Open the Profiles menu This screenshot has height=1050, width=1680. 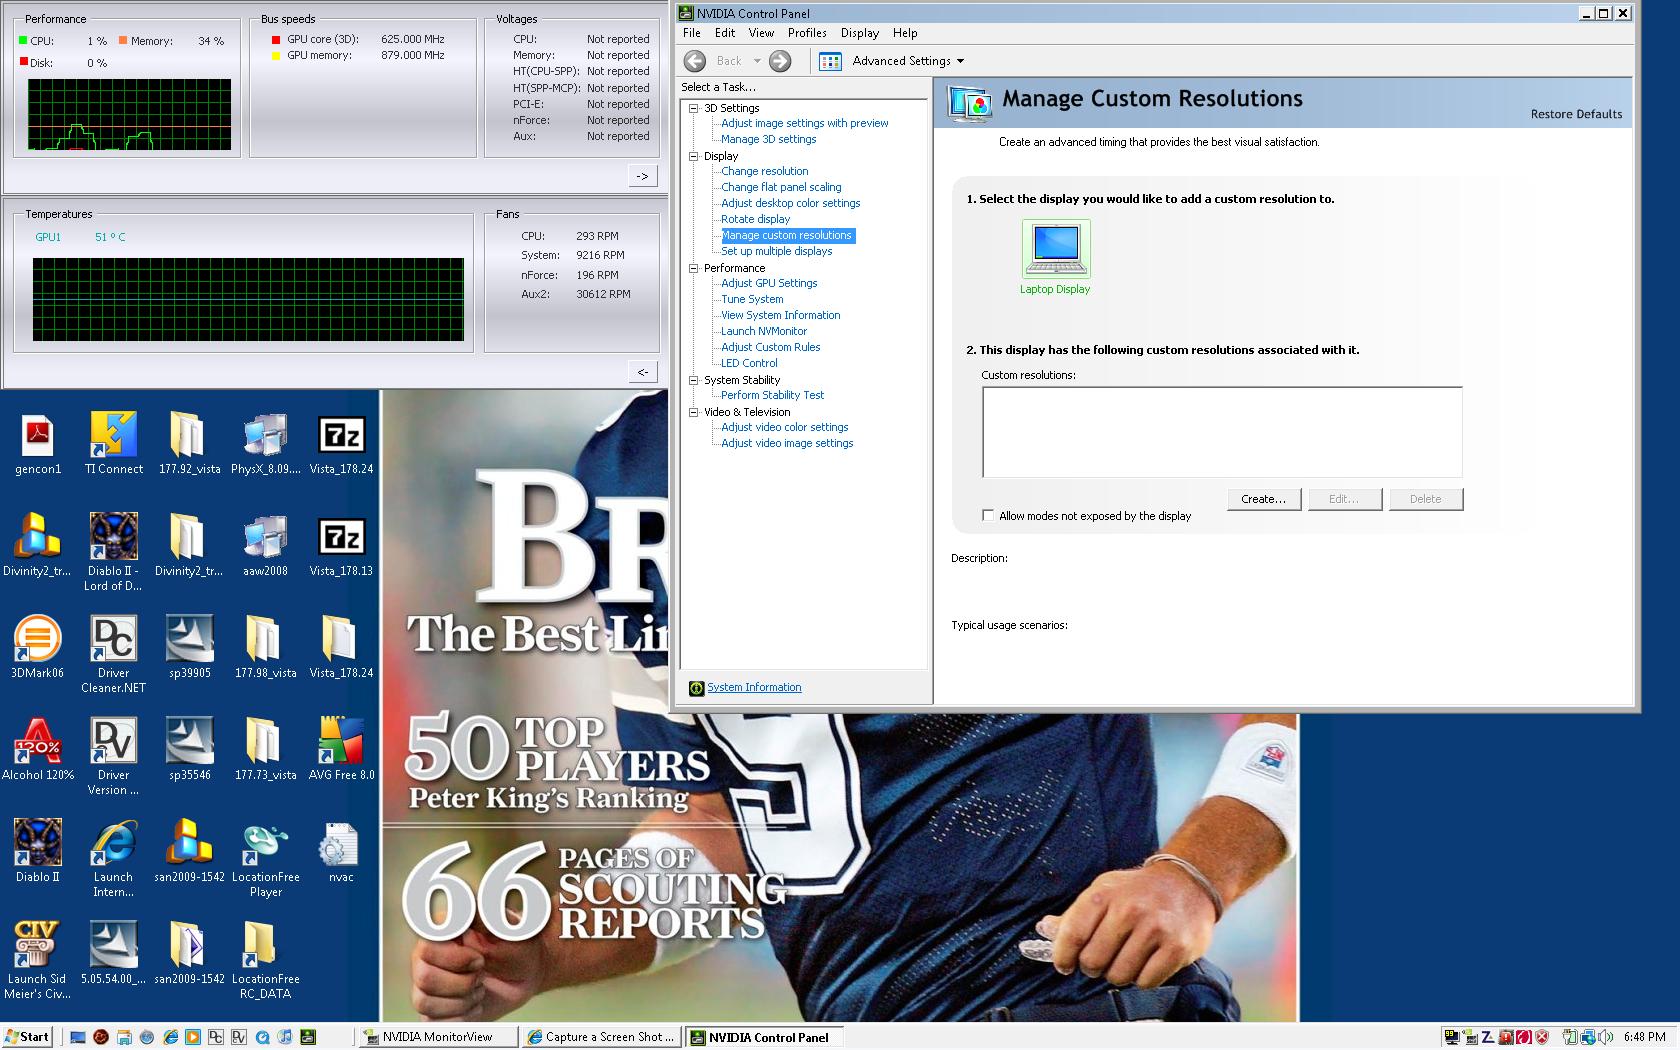(807, 33)
